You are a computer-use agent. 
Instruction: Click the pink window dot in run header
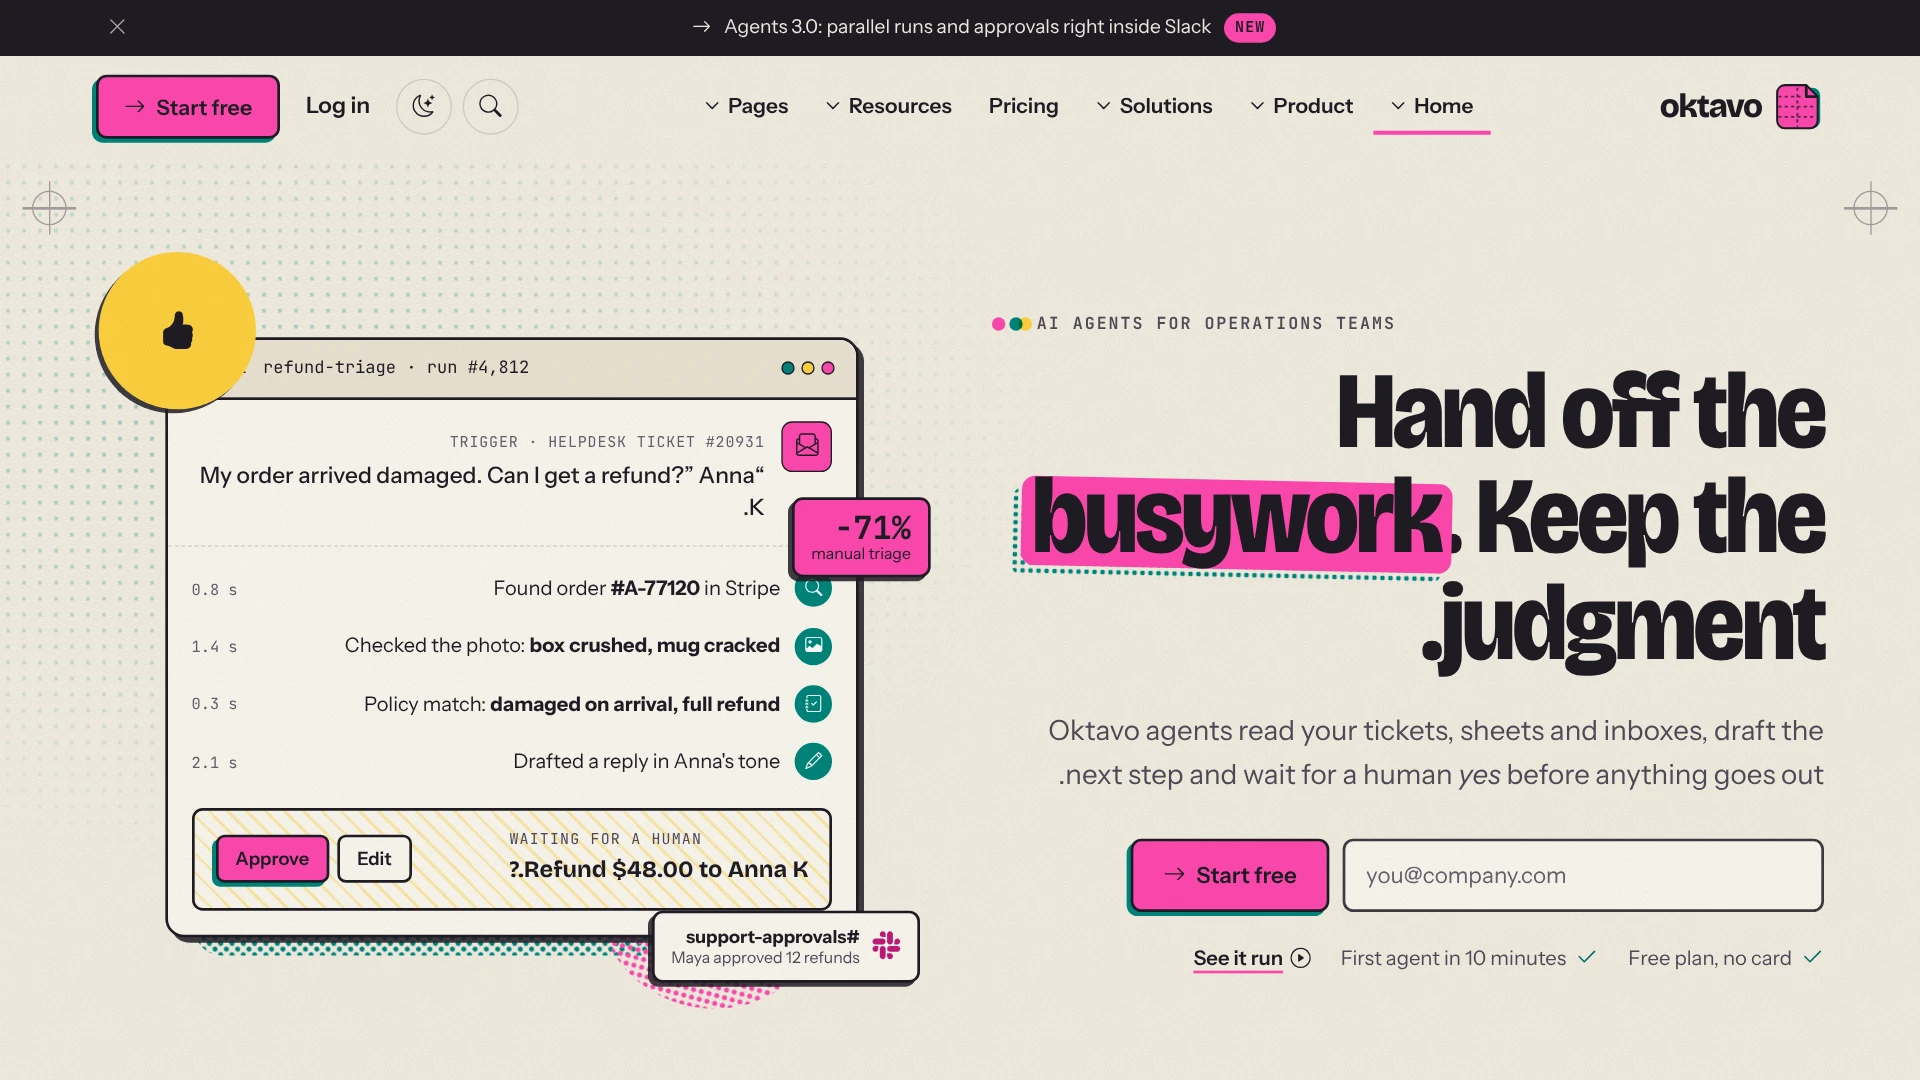click(x=828, y=368)
